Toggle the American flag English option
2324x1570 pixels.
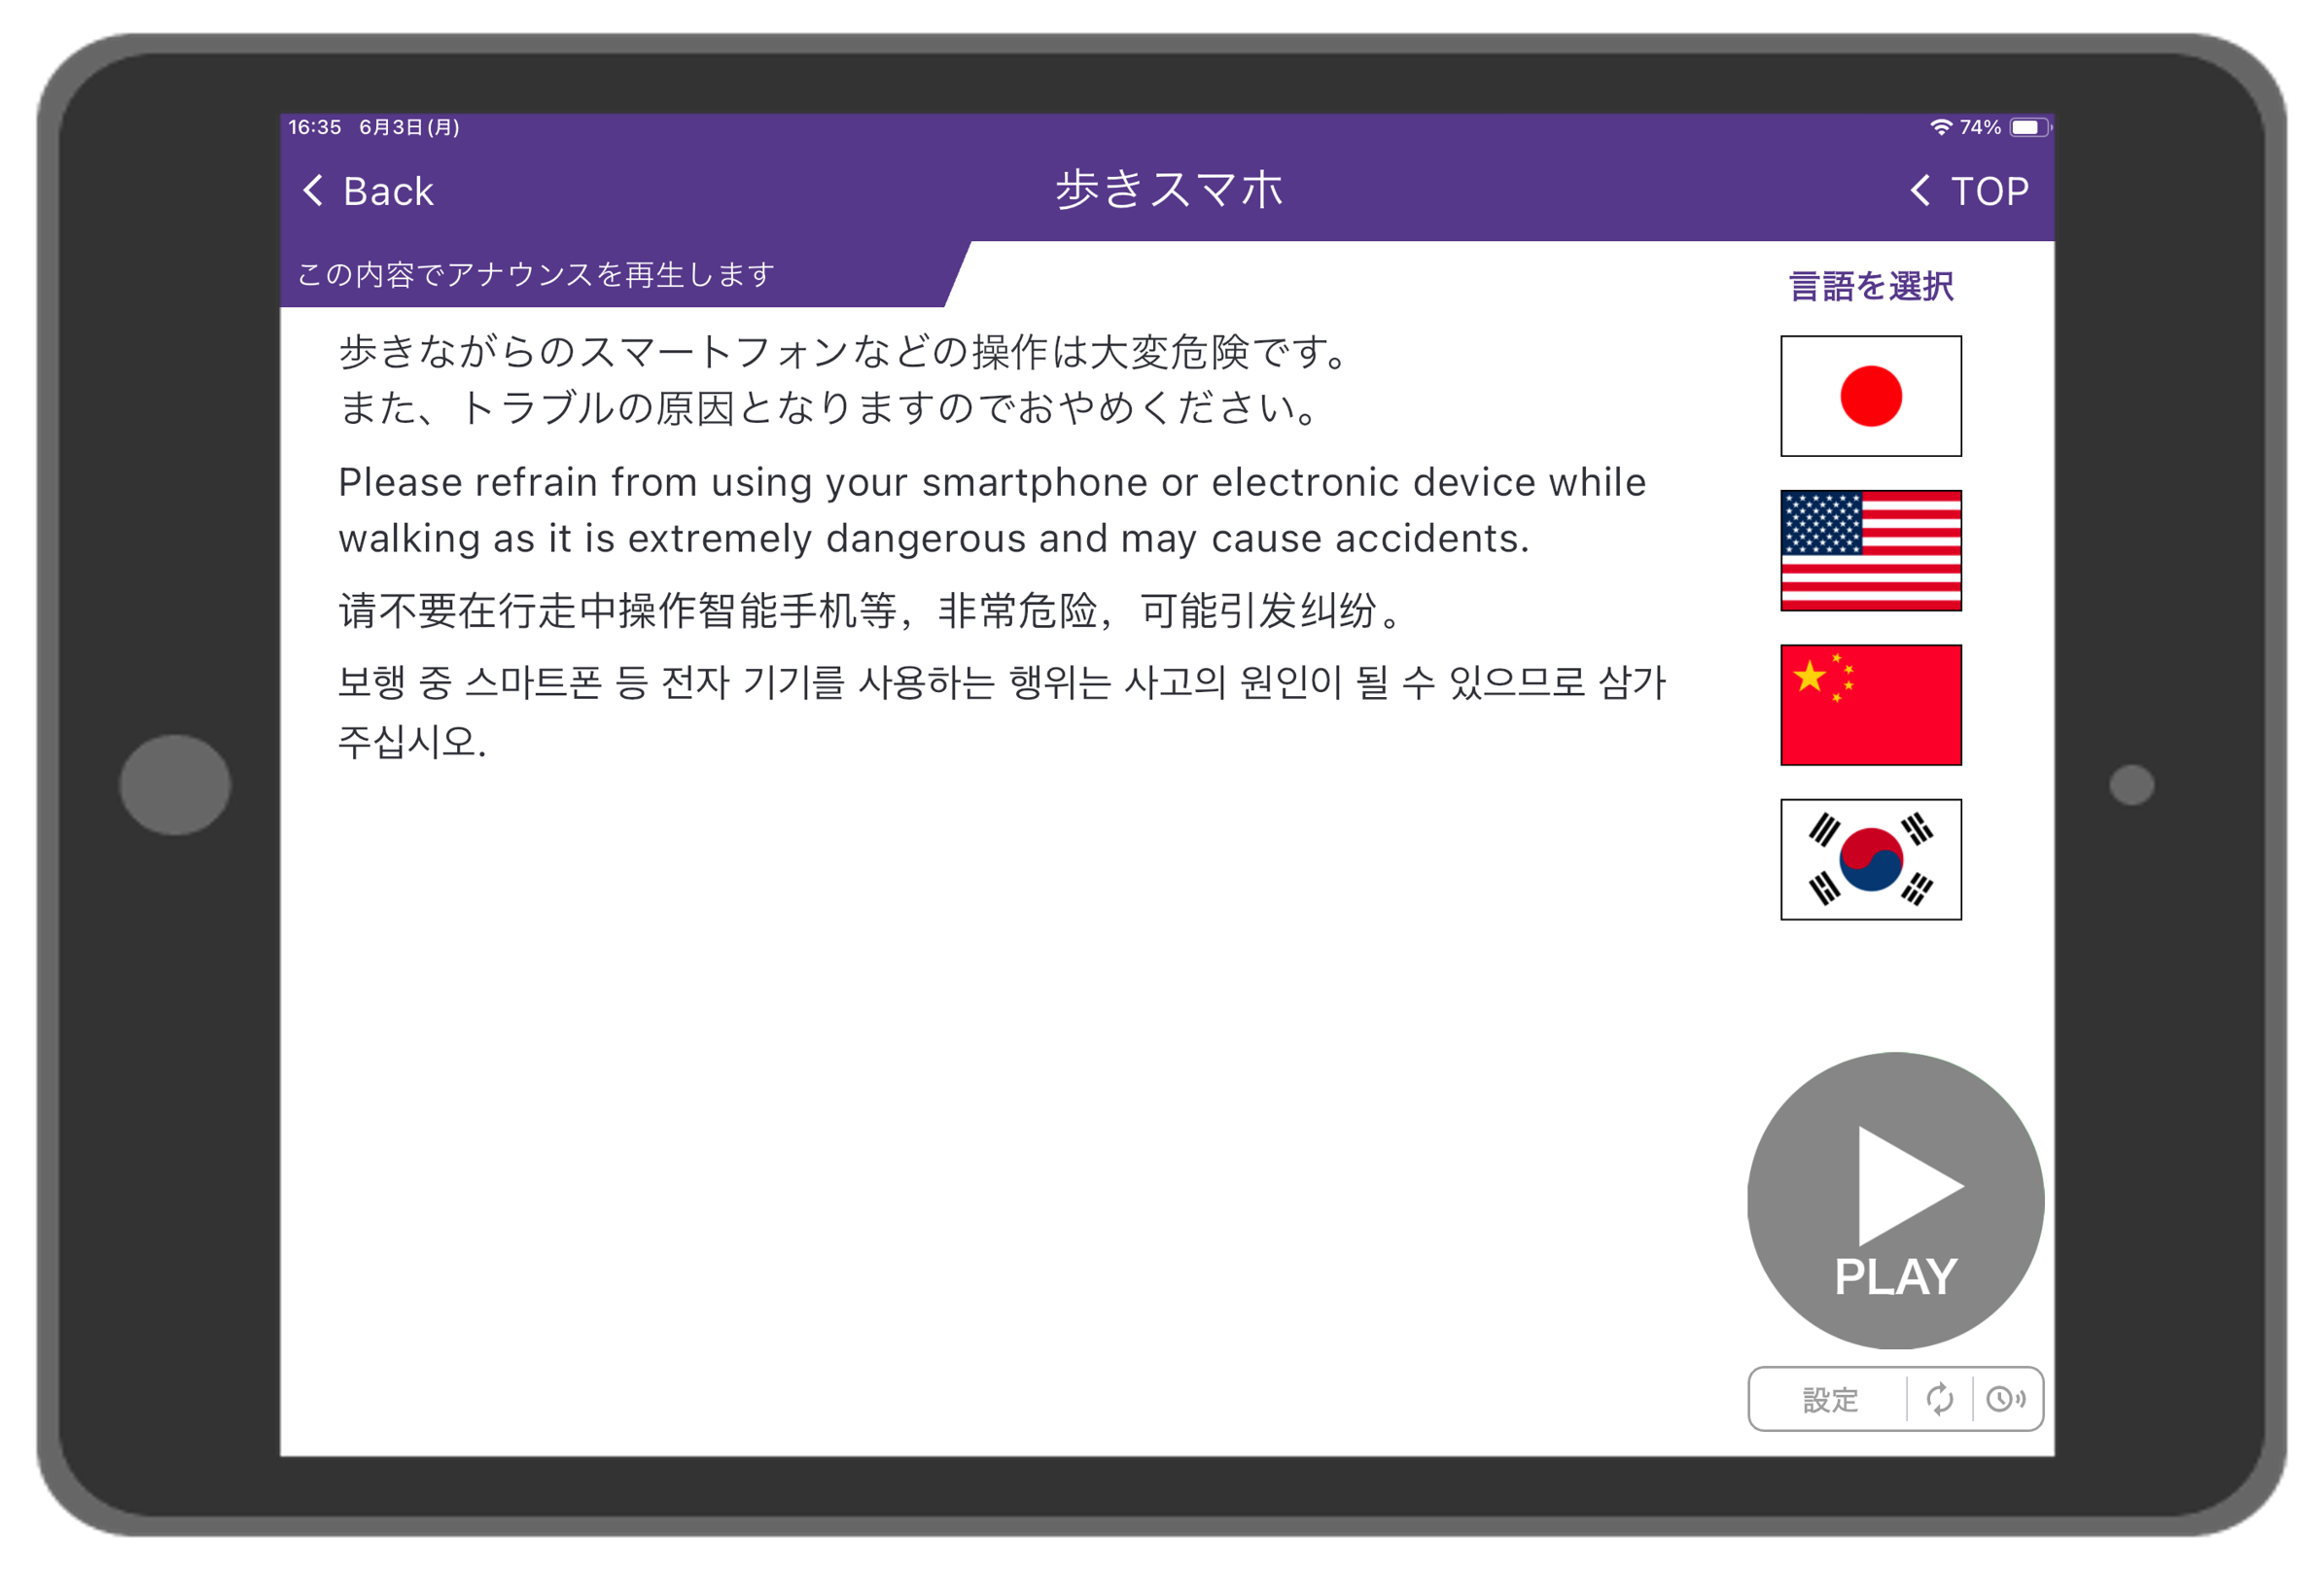pos(1870,550)
